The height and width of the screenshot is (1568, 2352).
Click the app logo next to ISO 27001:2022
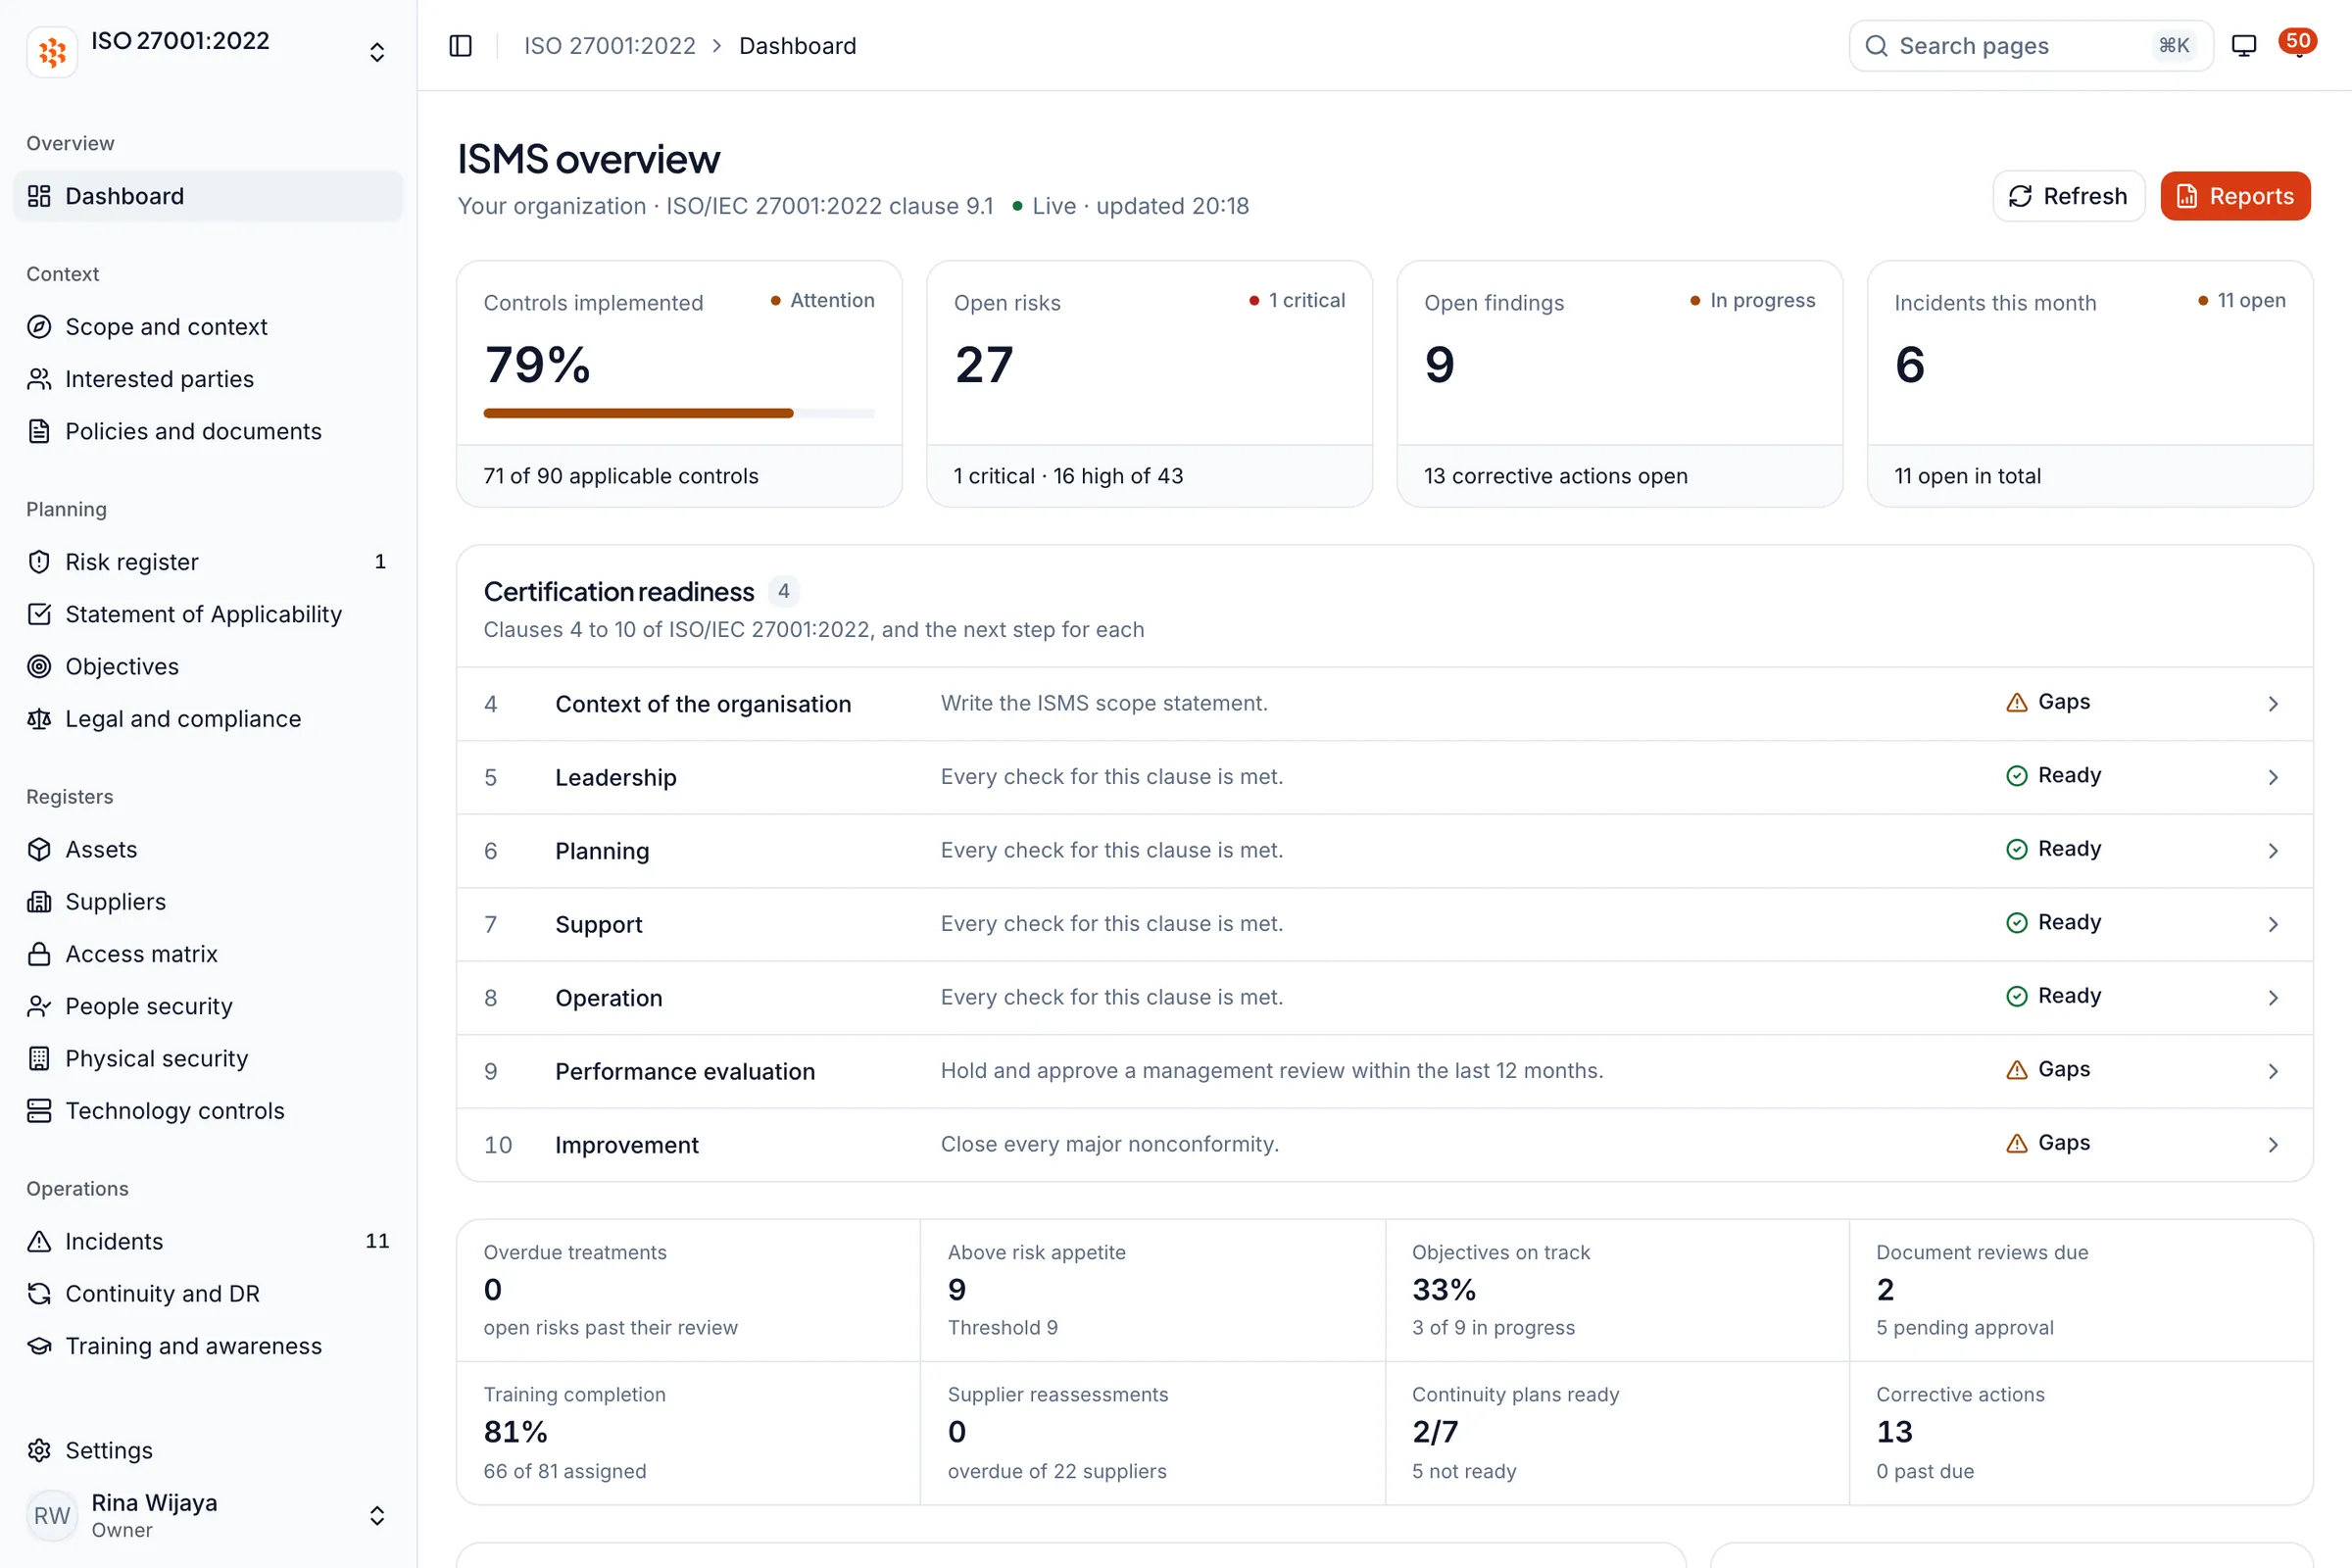pos(52,52)
